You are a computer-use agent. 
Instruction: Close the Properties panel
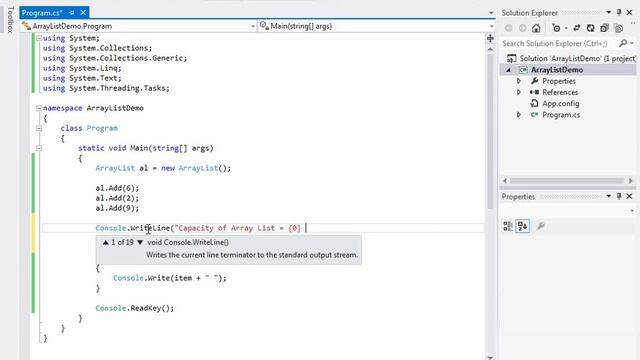[x=629, y=196]
